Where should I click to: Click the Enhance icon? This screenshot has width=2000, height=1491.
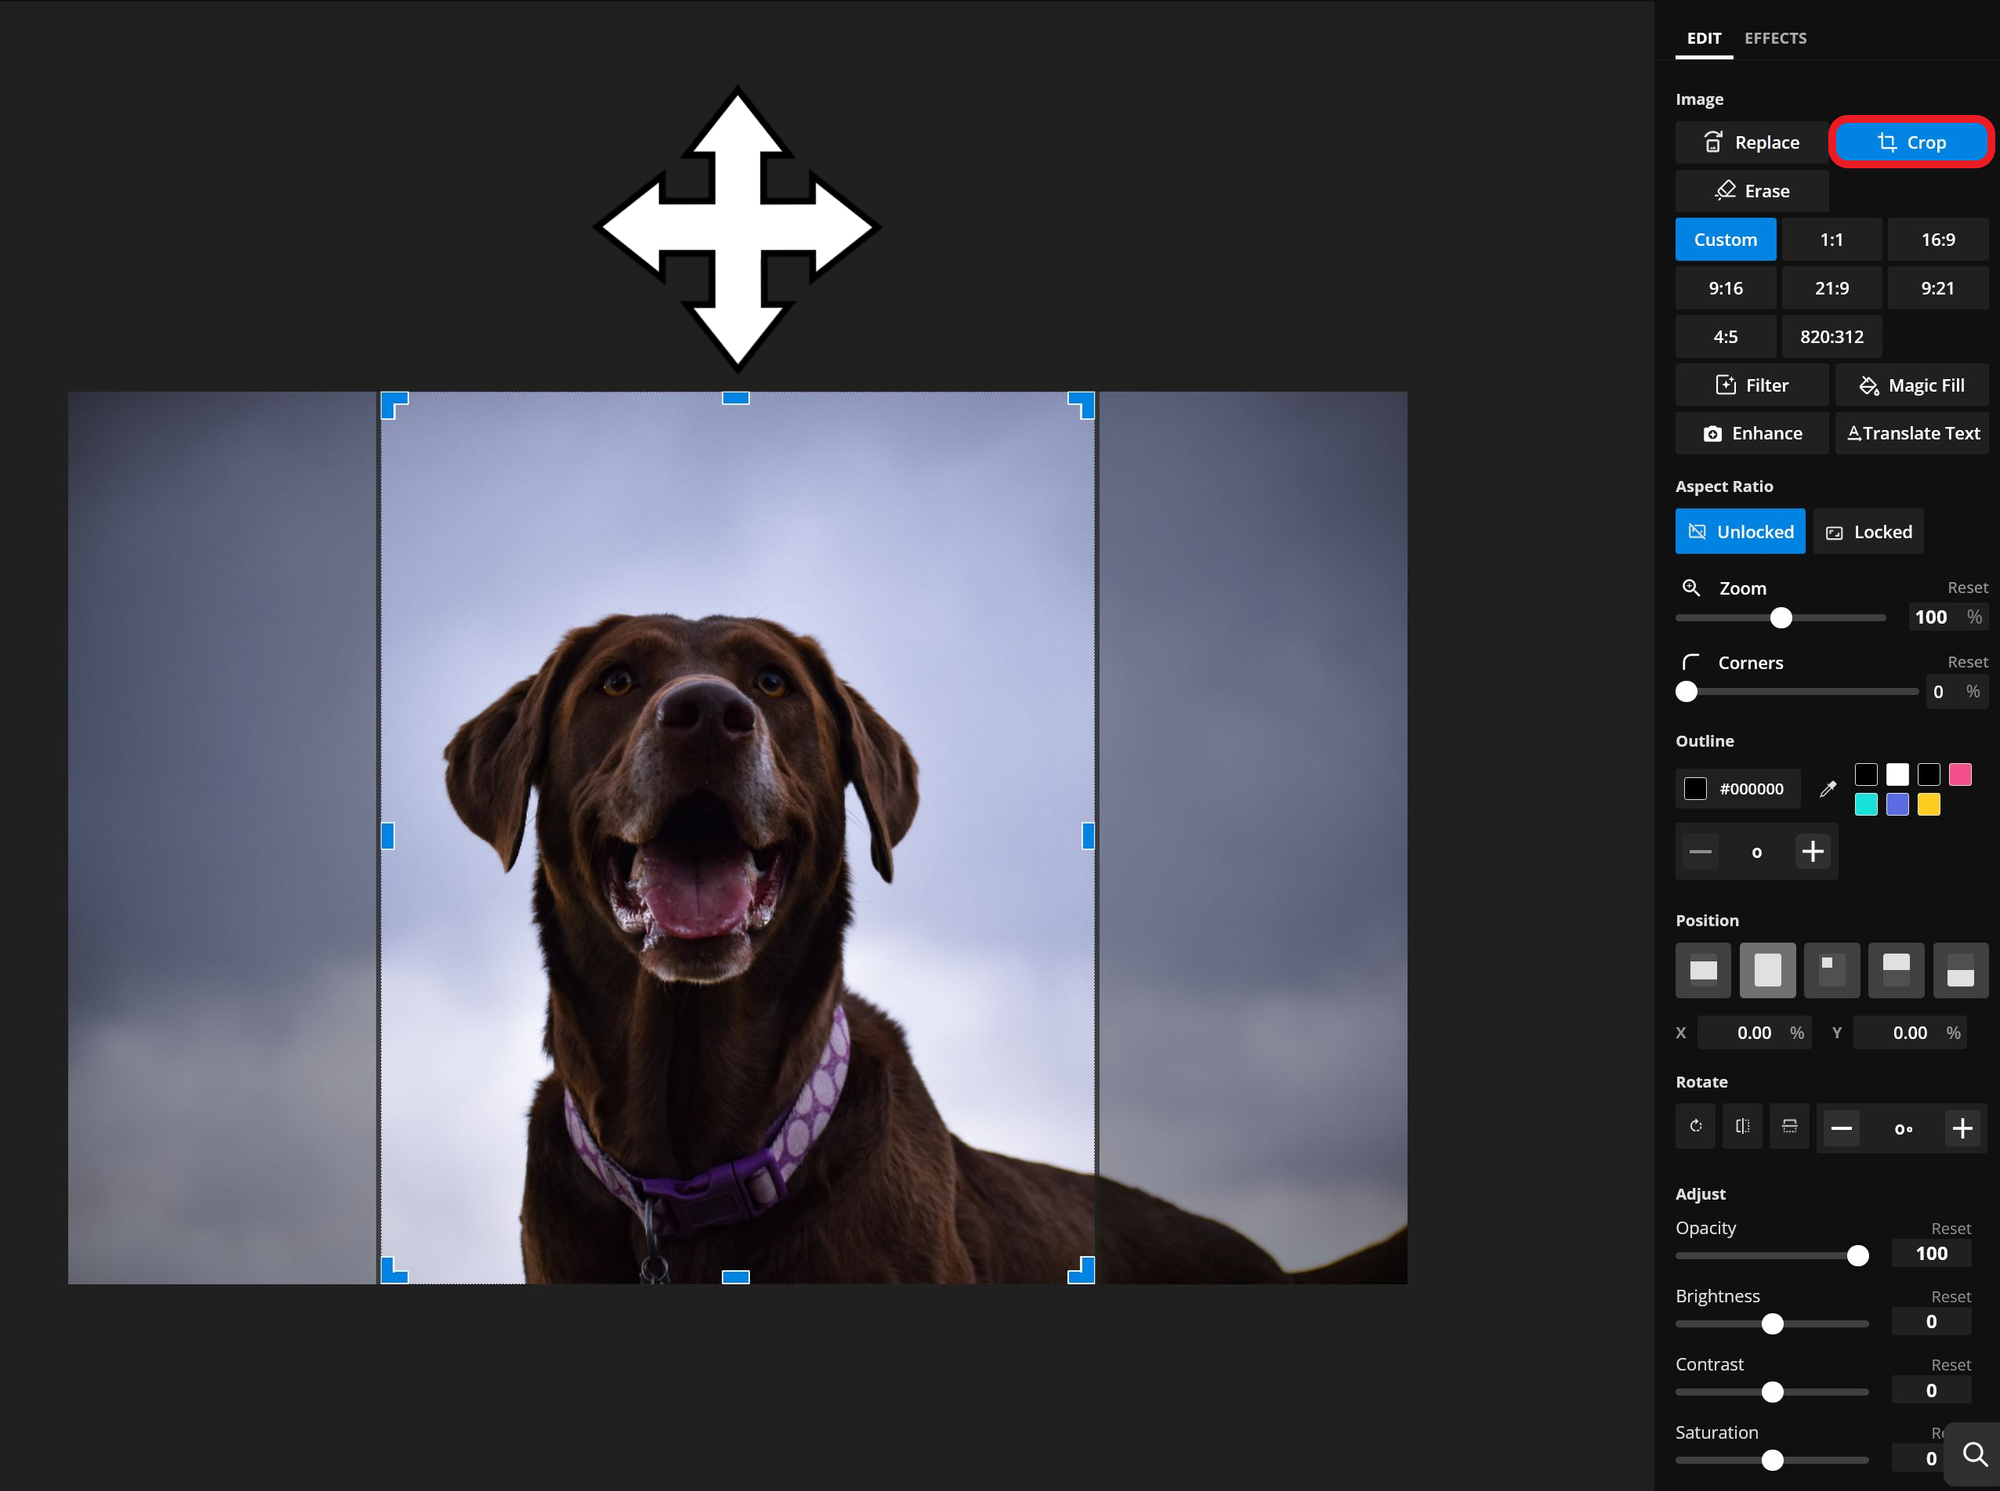(1713, 433)
